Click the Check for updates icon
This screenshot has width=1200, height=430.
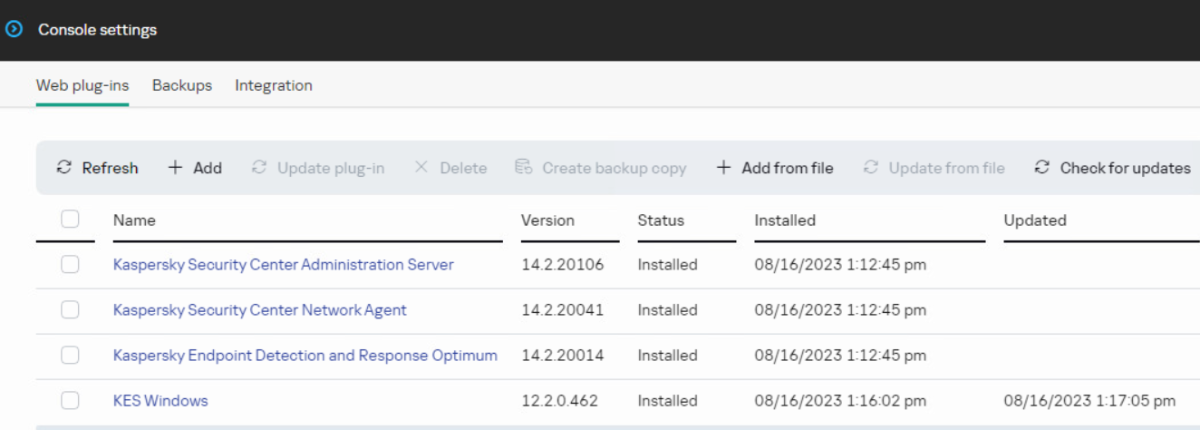(x=1042, y=168)
